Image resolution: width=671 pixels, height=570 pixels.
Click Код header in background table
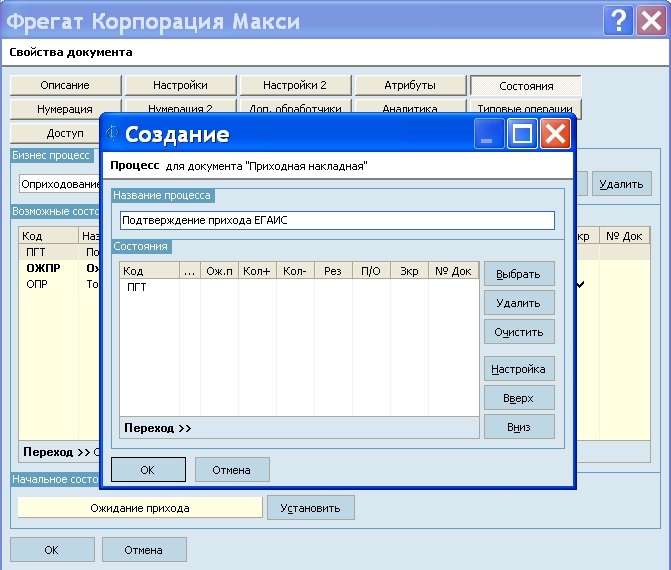(x=48, y=236)
